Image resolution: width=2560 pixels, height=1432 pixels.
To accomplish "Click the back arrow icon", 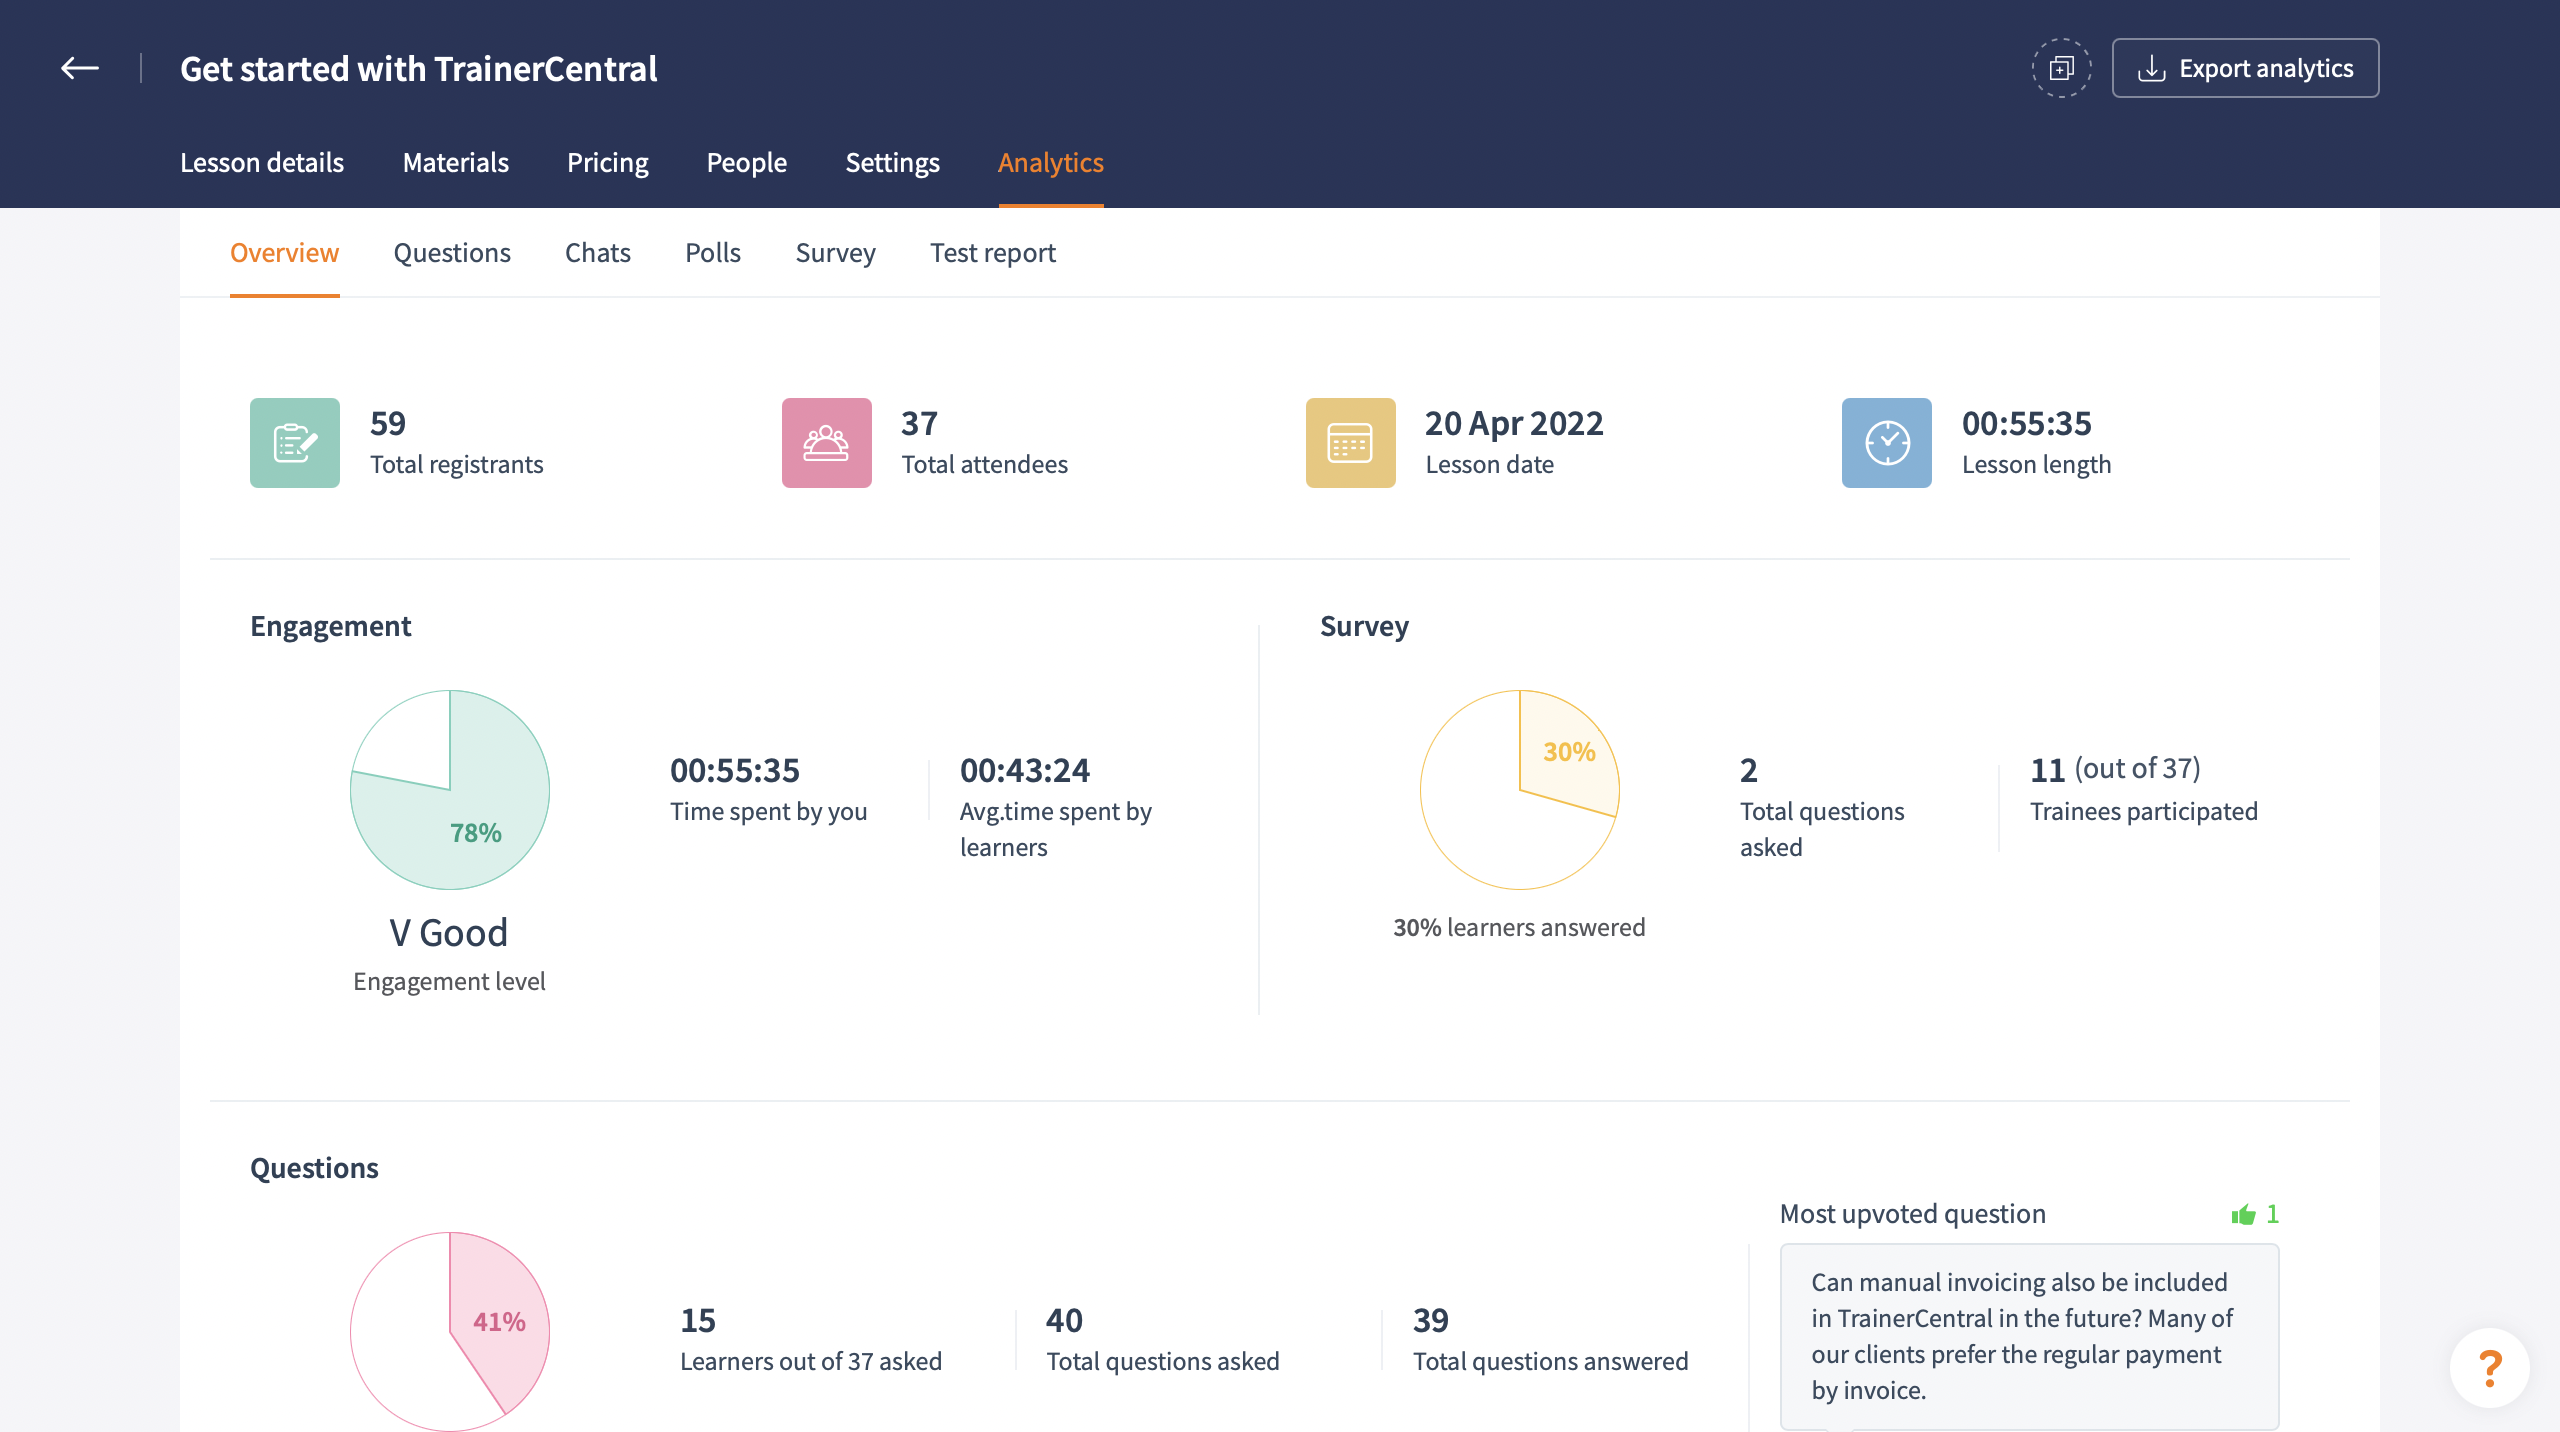I will tap(80, 68).
